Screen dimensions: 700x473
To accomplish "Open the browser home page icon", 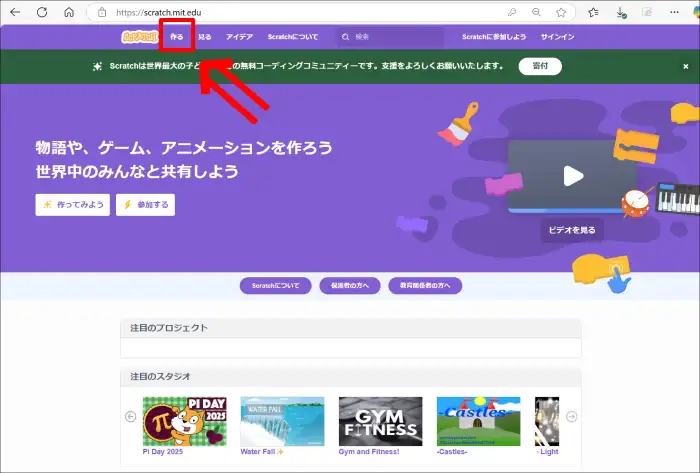I will click(x=69, y=12).
